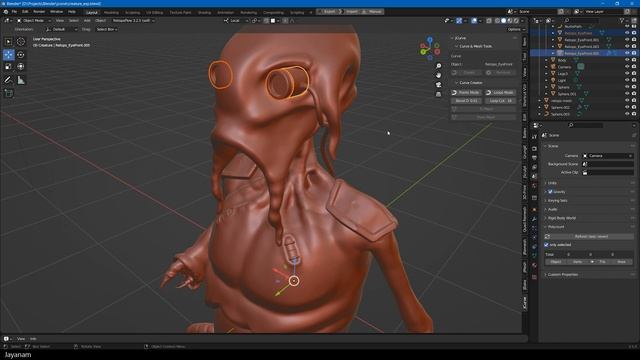
Task: Hide Sphere.001 object using its eye icon
Action: click(x=627, y=94)
